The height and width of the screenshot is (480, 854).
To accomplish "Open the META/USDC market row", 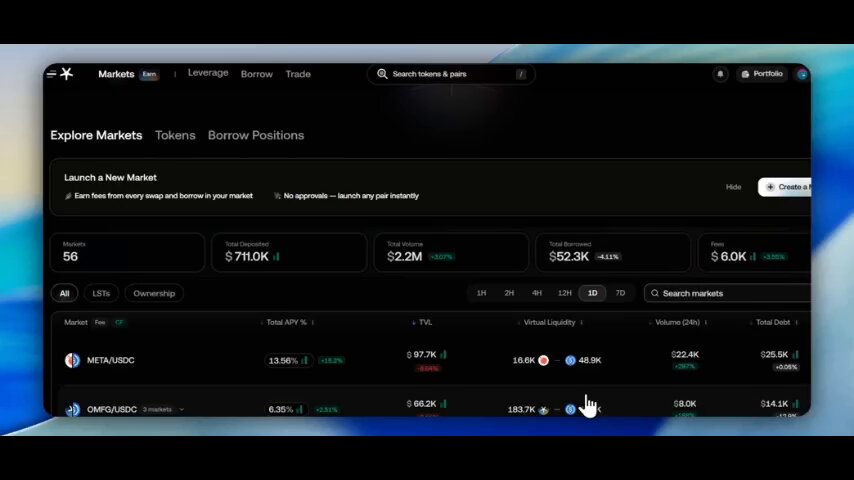I will (x=430, y=360).
